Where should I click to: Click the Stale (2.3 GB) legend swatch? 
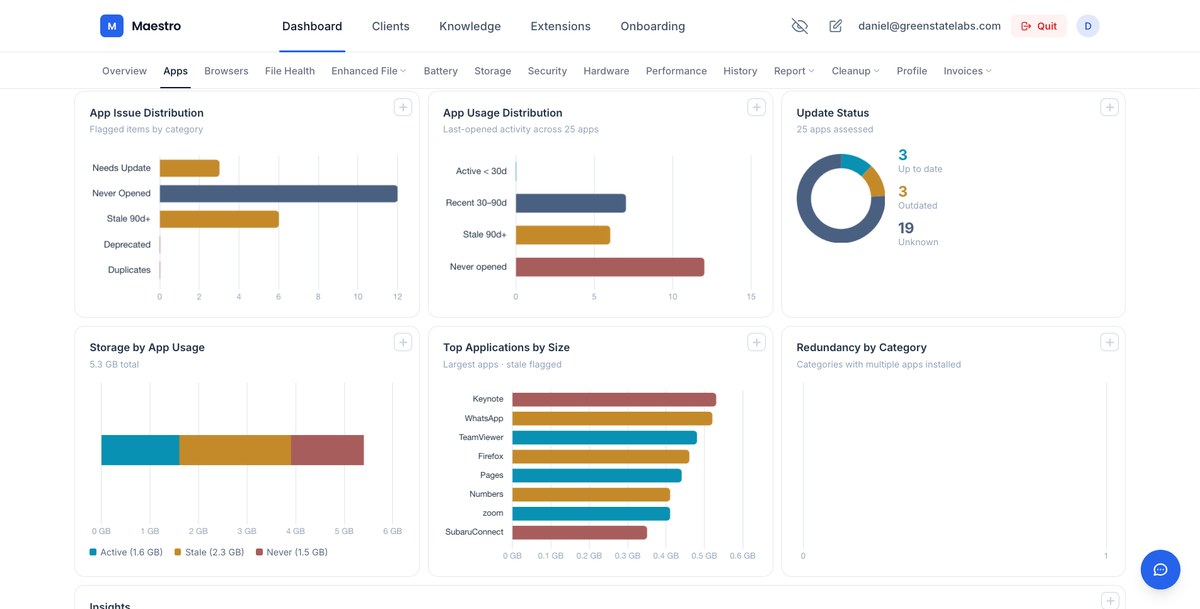[x=178, y=552]
